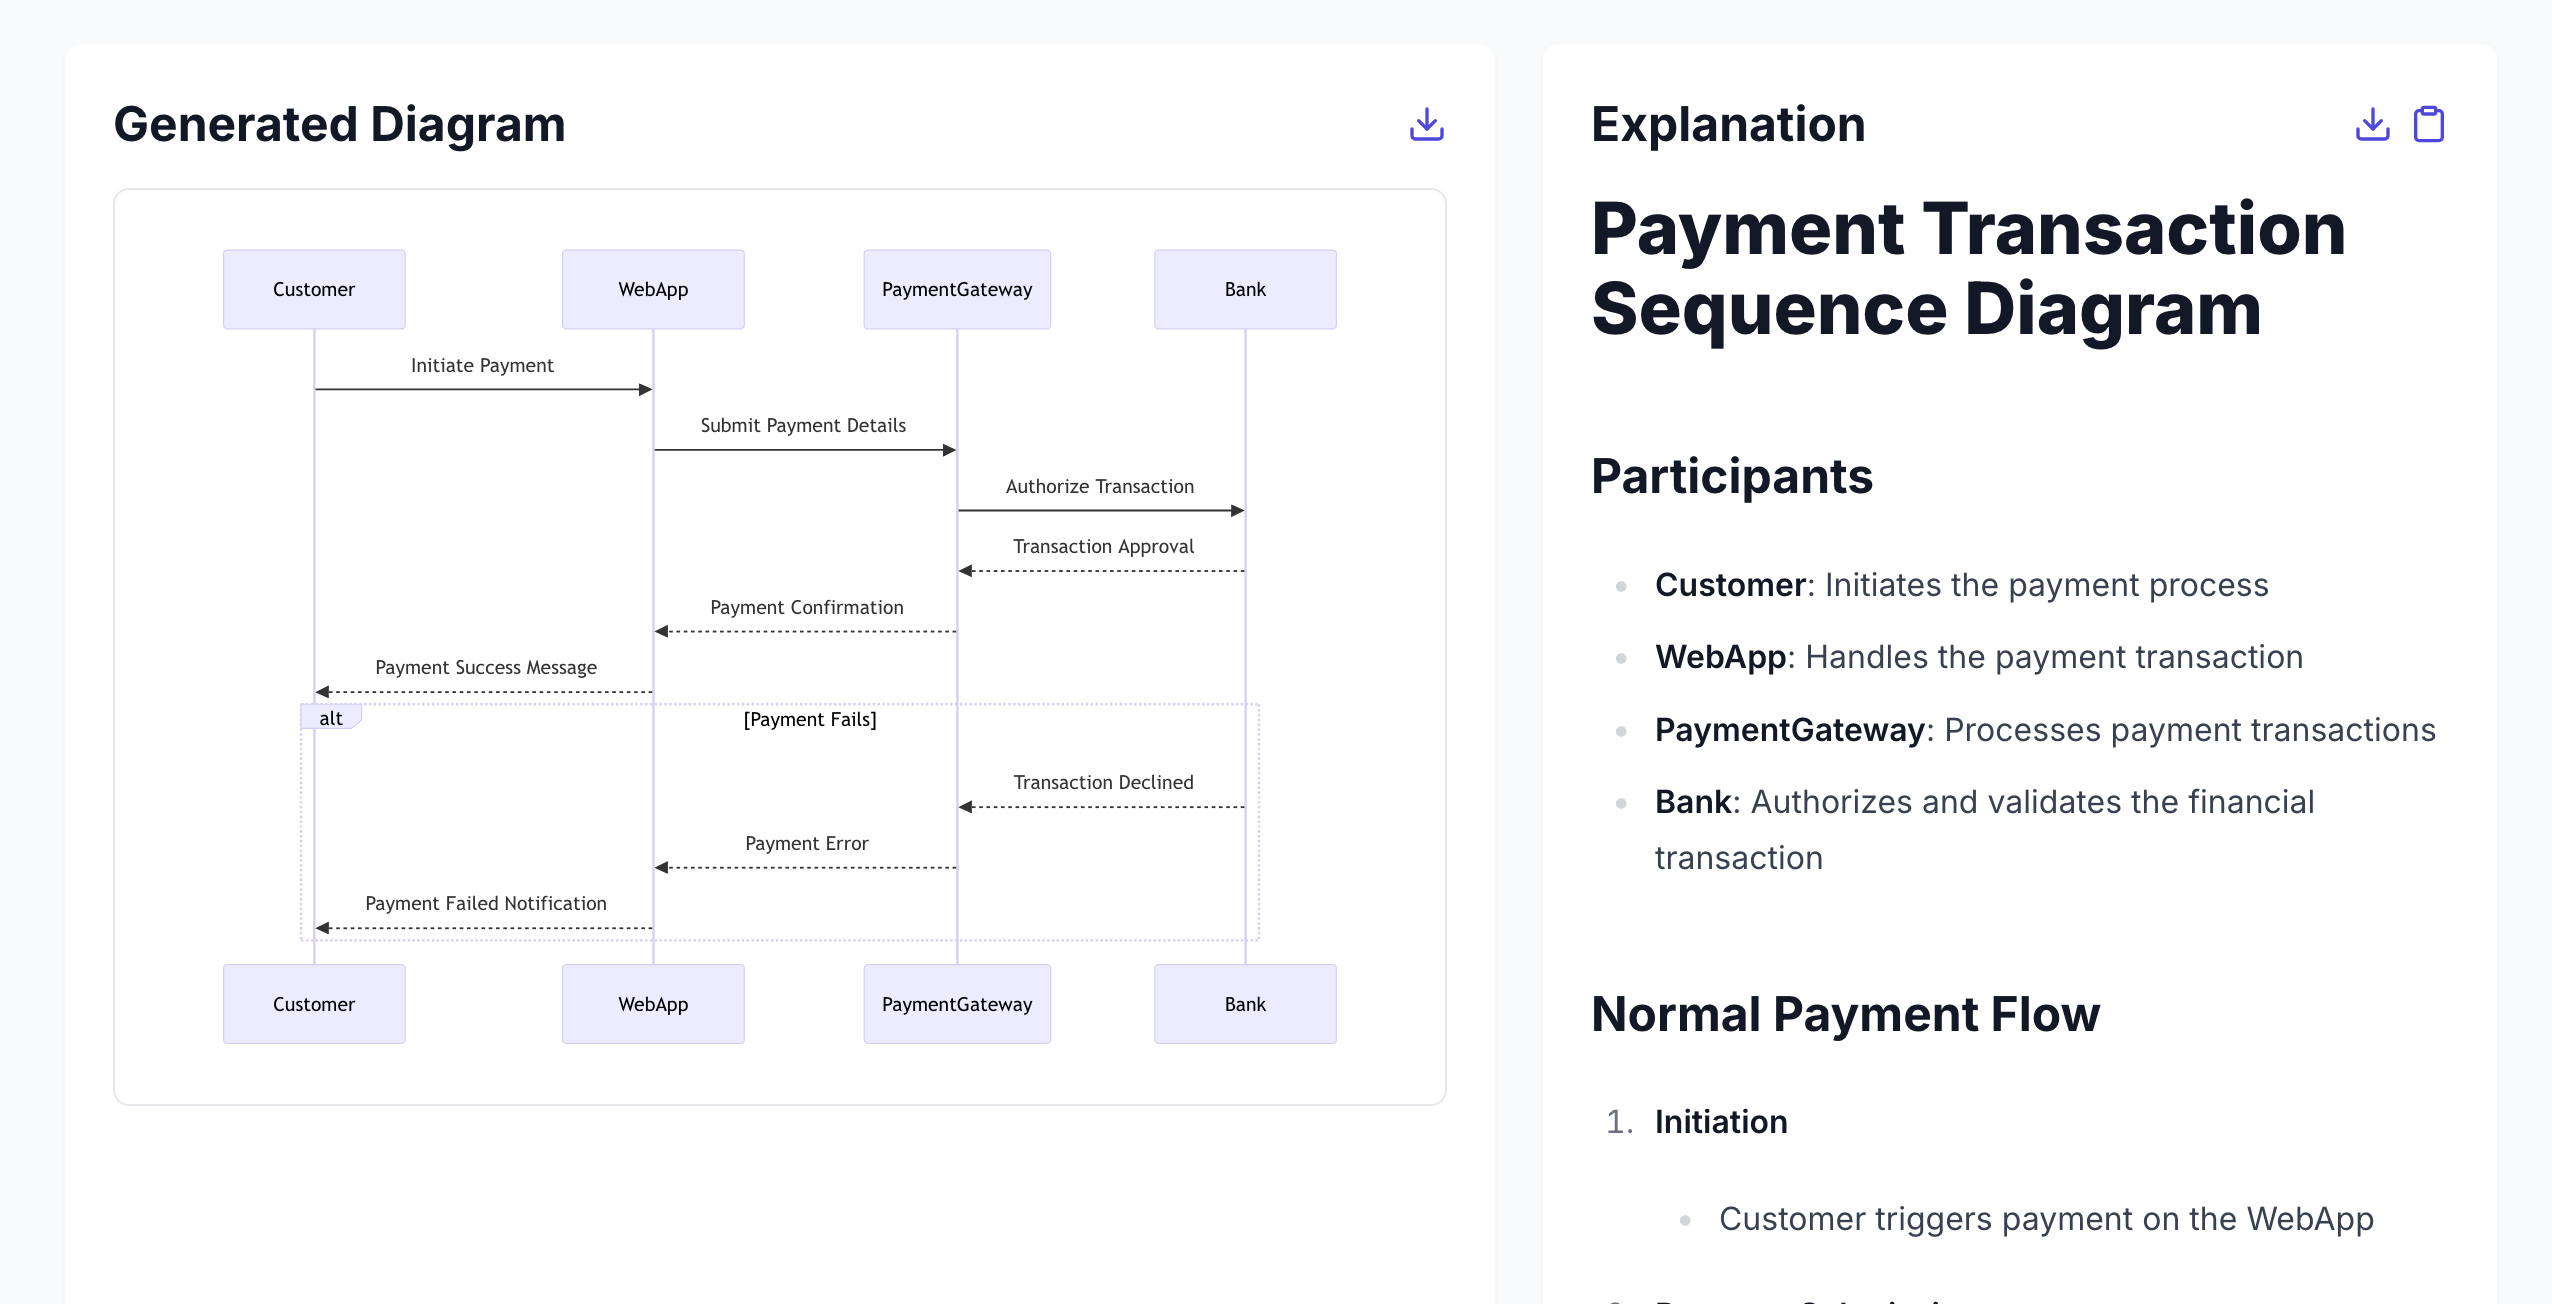2552x1304 pixels.
Task: Click the top Customer participant box
Action: (x=314, y=289)
